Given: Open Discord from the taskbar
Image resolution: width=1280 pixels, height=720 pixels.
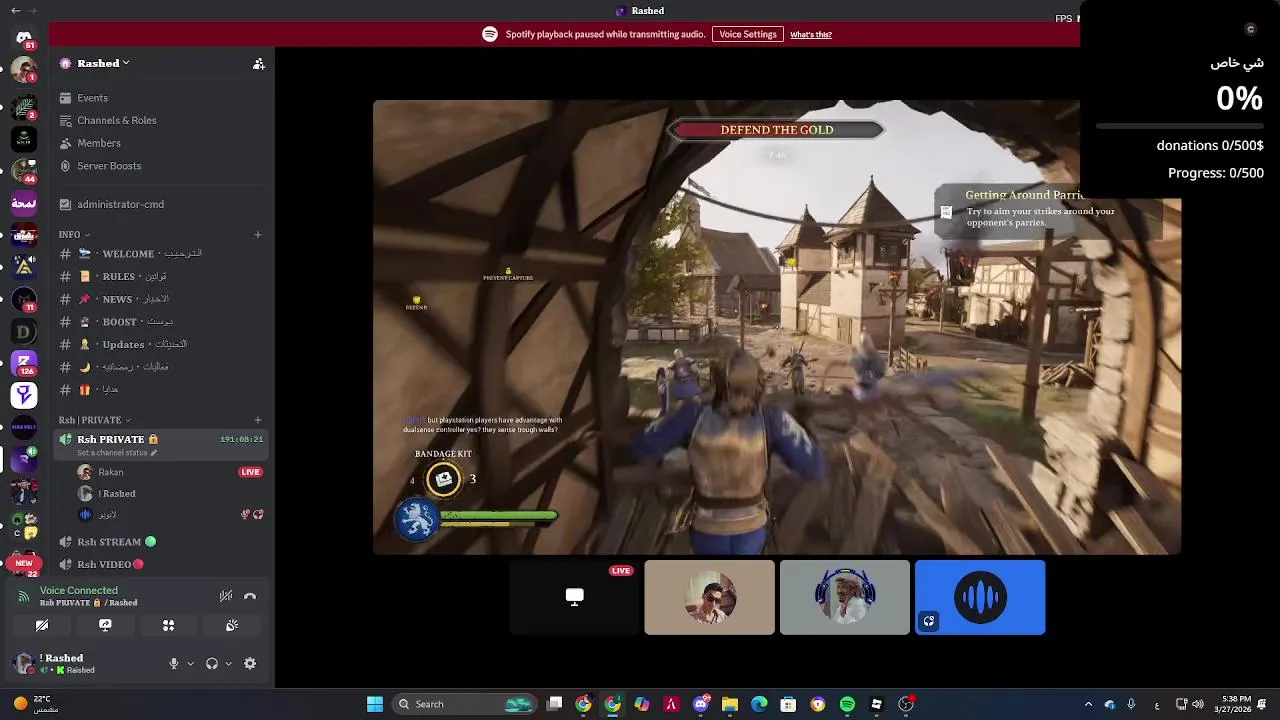Looking at the screenshot, I should 700,704.
